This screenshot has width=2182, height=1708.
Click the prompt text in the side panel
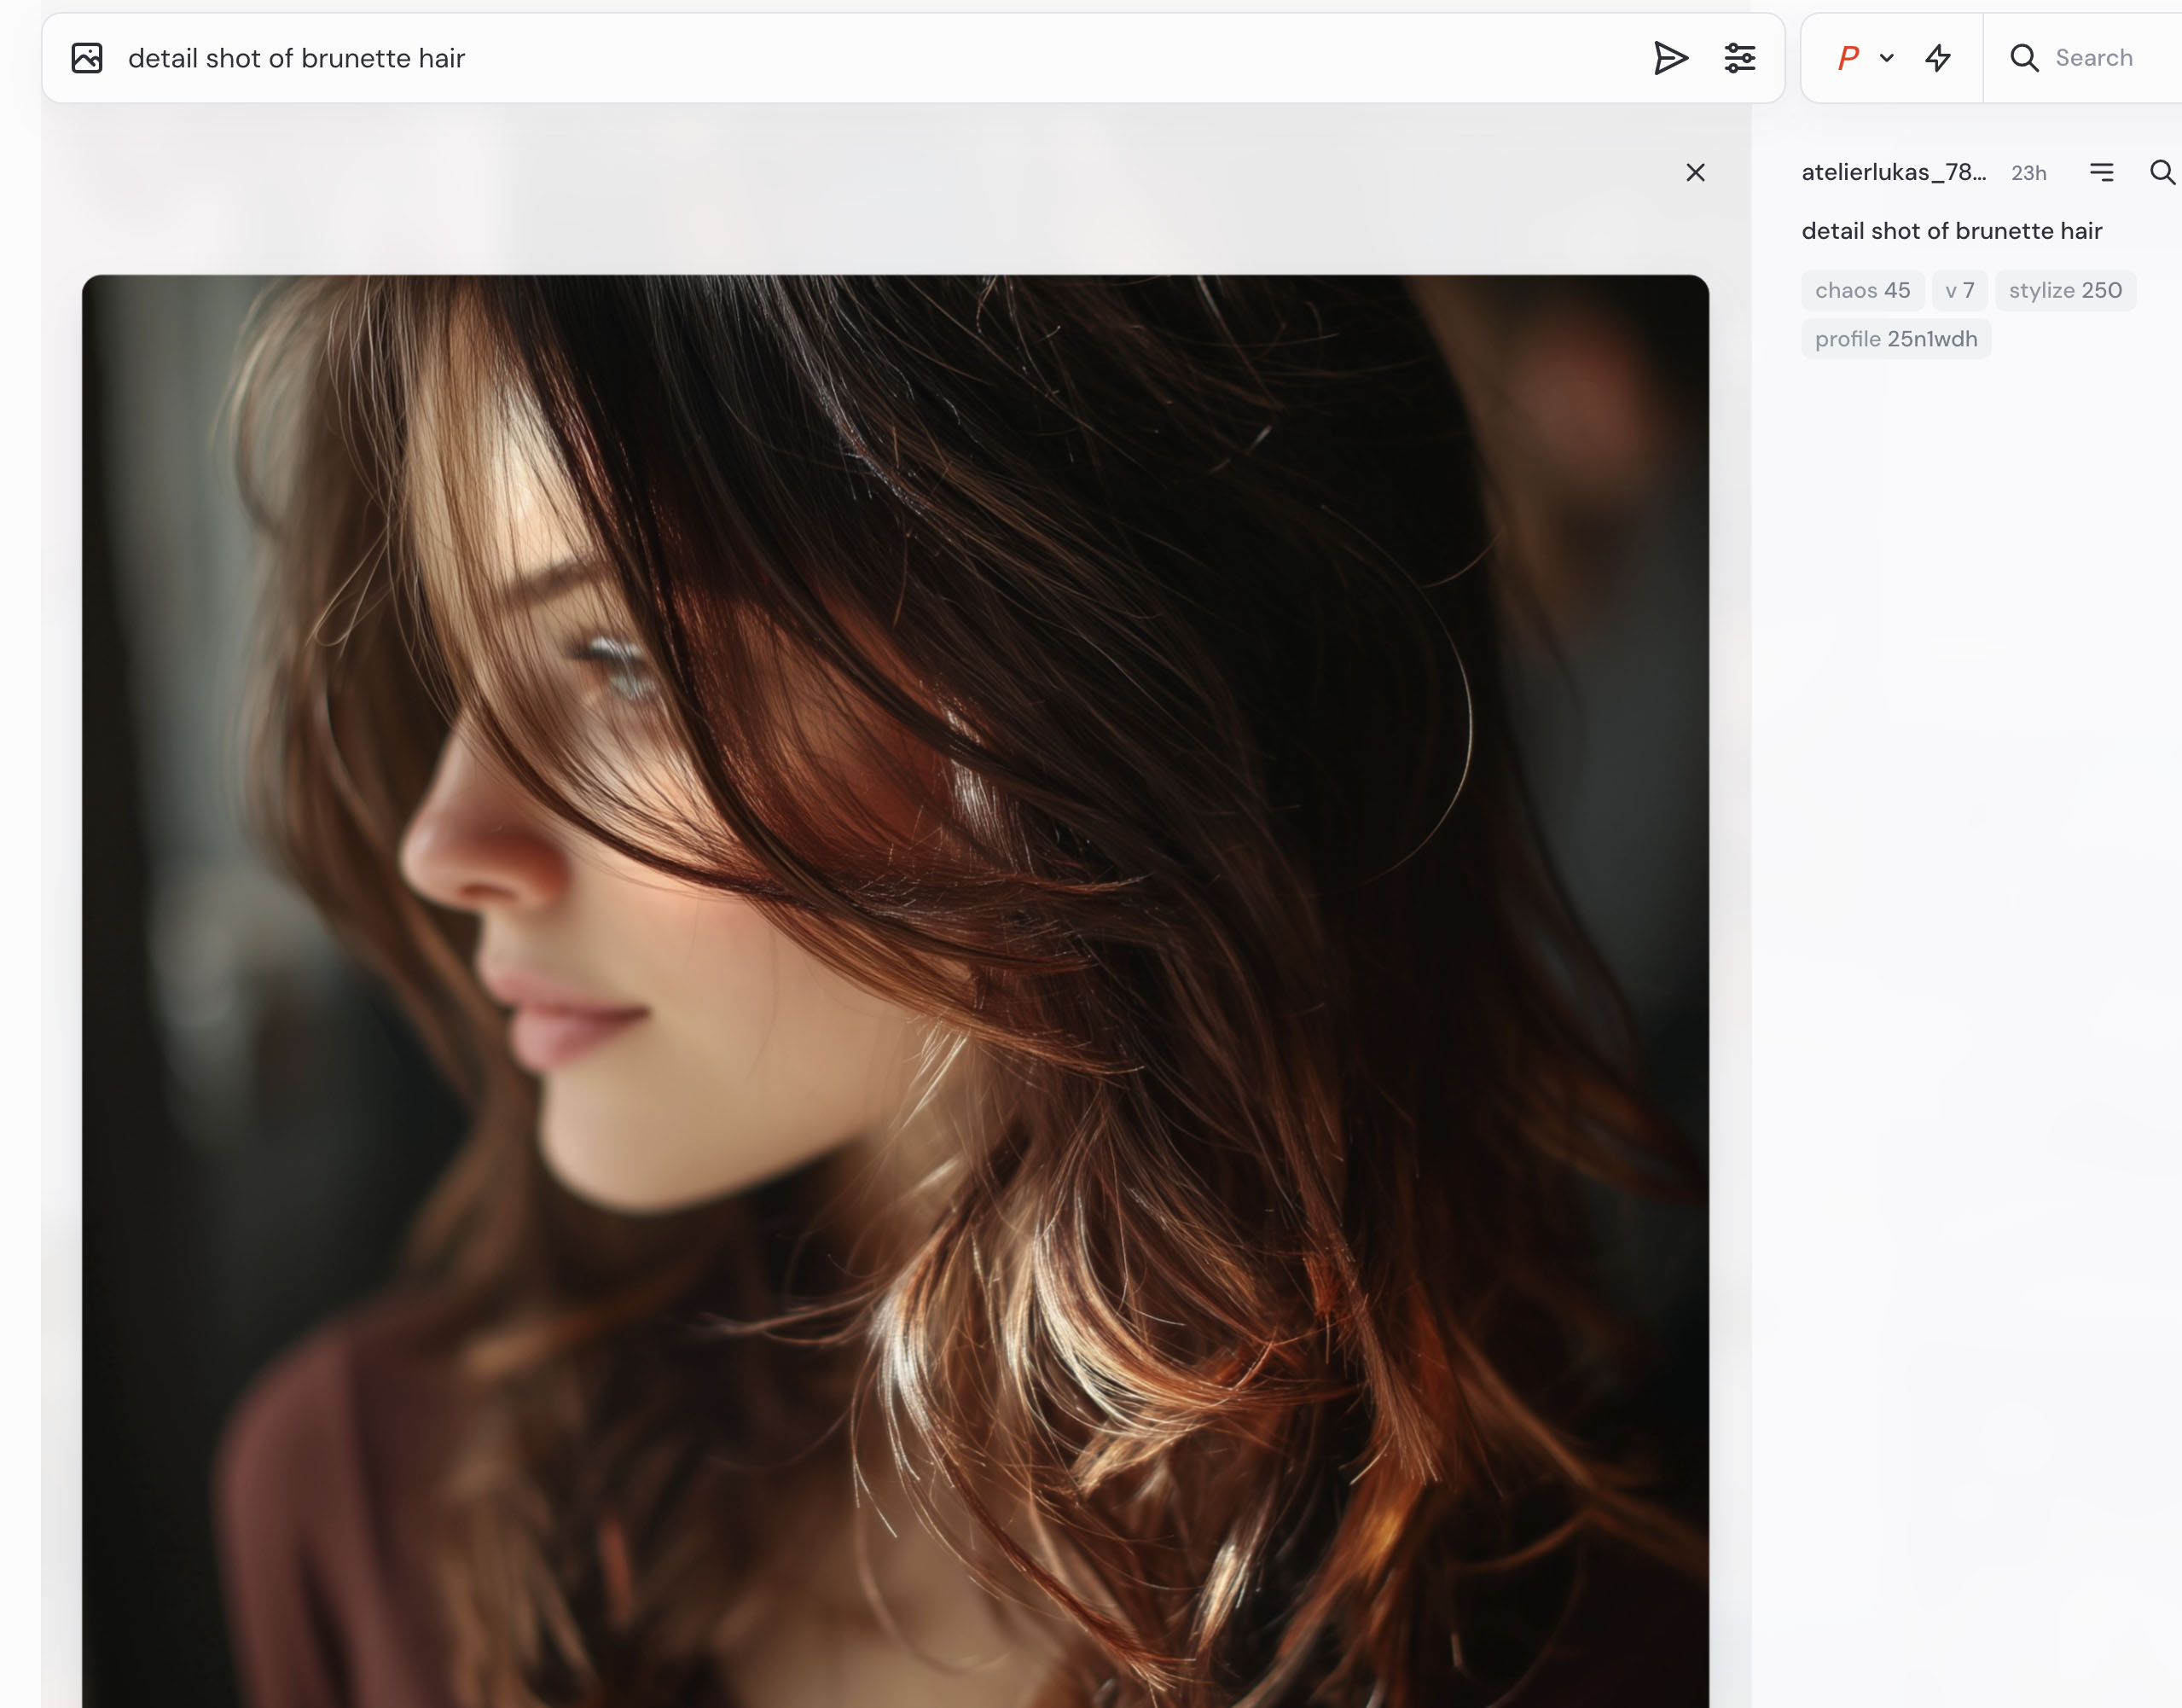[x=1951, y=231]
